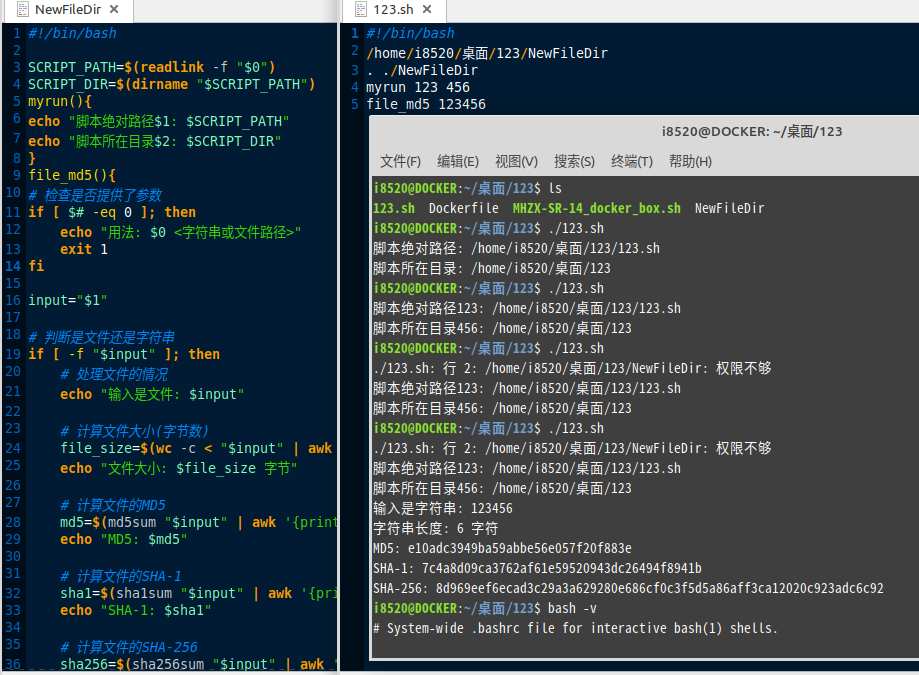Click the file_size=$(wc -c line
This screenshot has height=675, width=919.
click(196, 448)
